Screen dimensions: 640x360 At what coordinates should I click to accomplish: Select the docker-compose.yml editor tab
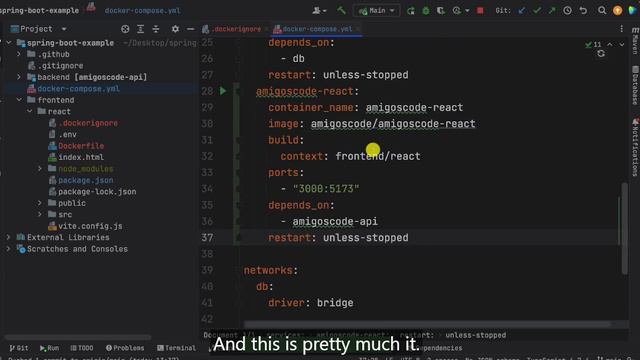(317, 29)
